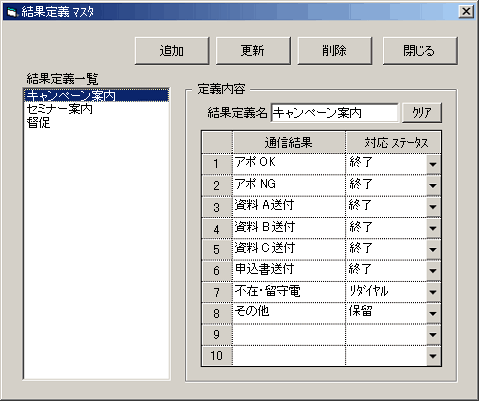The height and width of the screenshot is (401, 479).
Task: Click the empty 通信結果 cell in row 9
Action: tap(289, 335)
